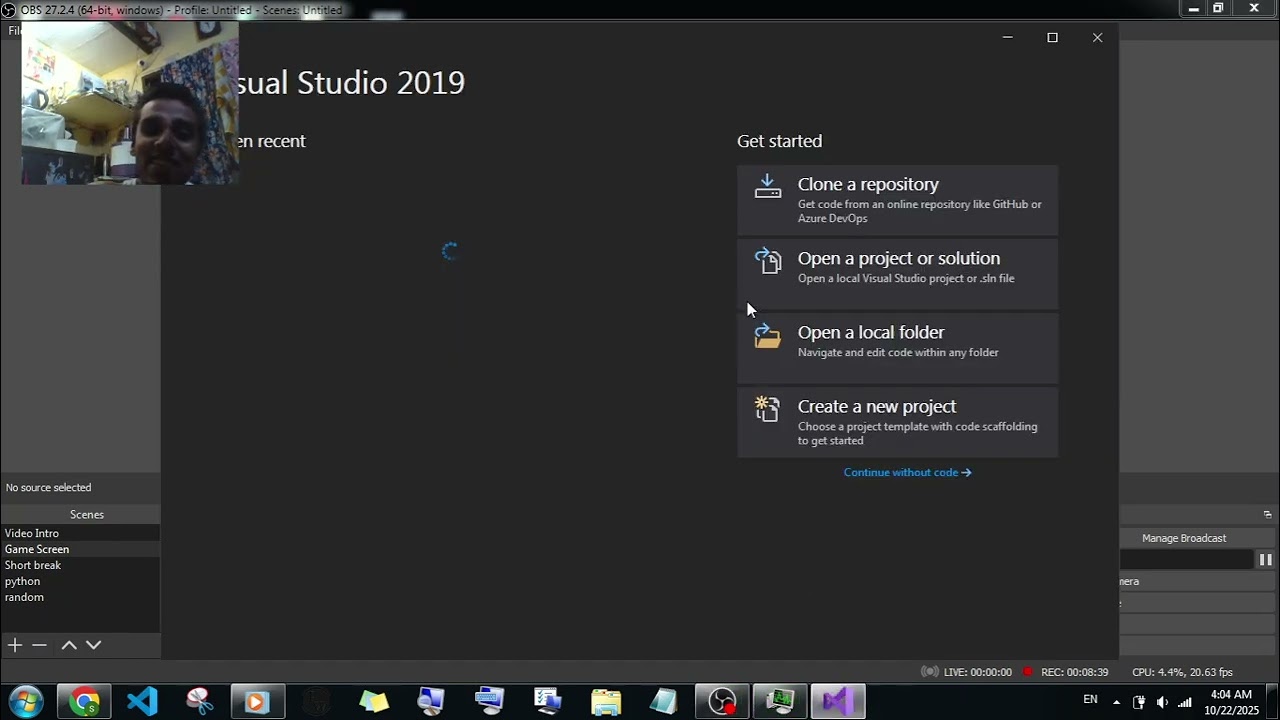Screen dimensions: 1280x720
Task: Open the taskbar clock and date
Action: coord(1231,702)
